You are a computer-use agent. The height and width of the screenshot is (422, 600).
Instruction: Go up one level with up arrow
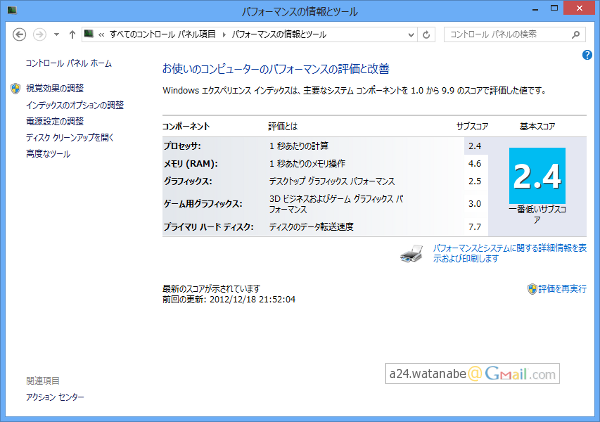click(x=72, y=34)
